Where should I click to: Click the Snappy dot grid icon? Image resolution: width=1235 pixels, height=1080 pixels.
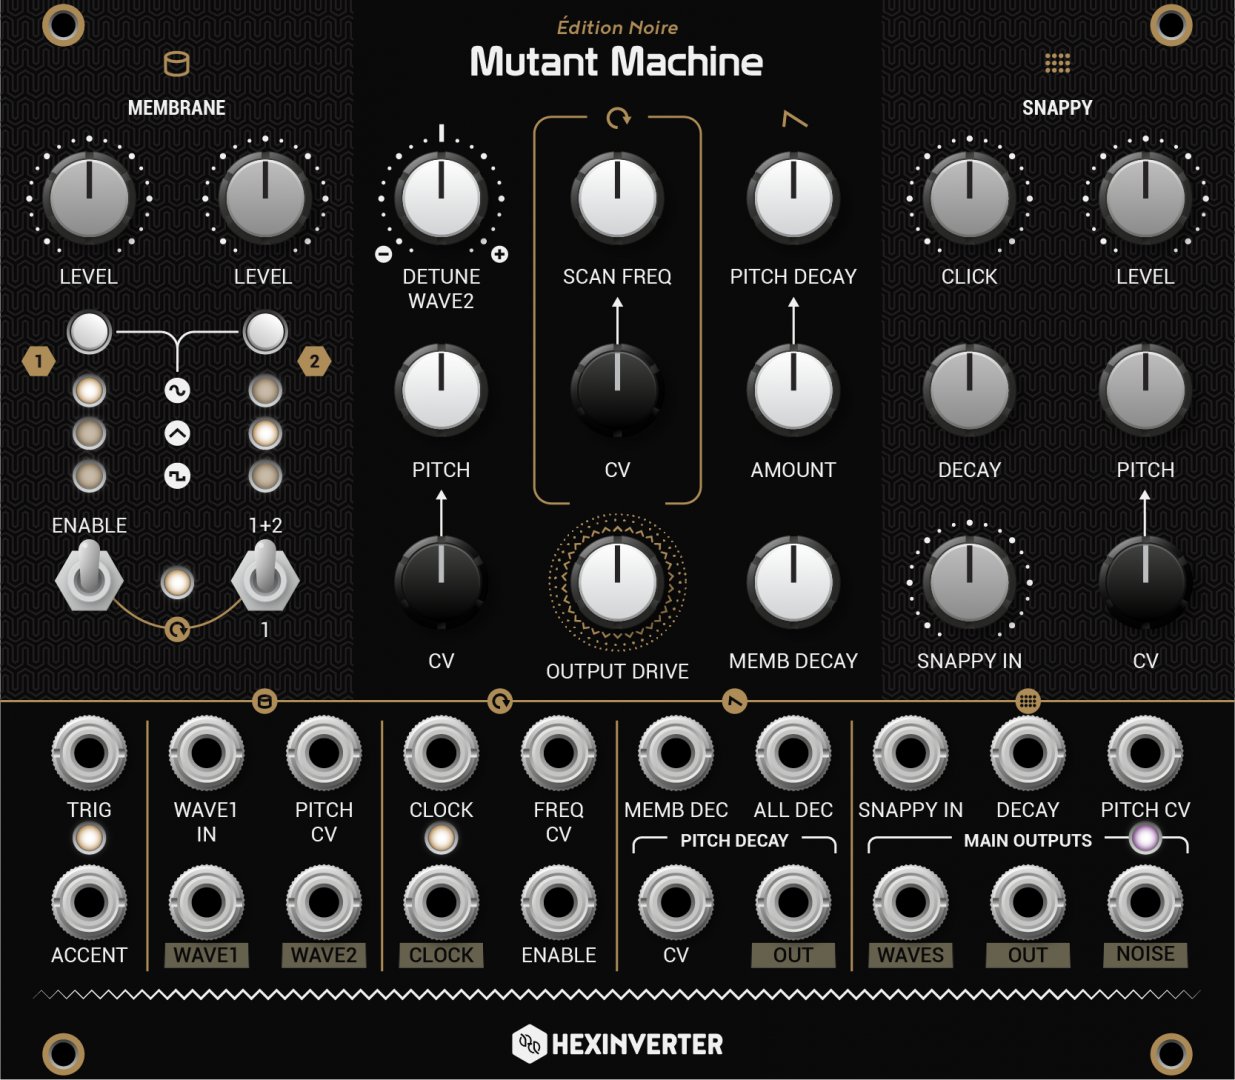pyautogui.click(x=1057, y=63)
